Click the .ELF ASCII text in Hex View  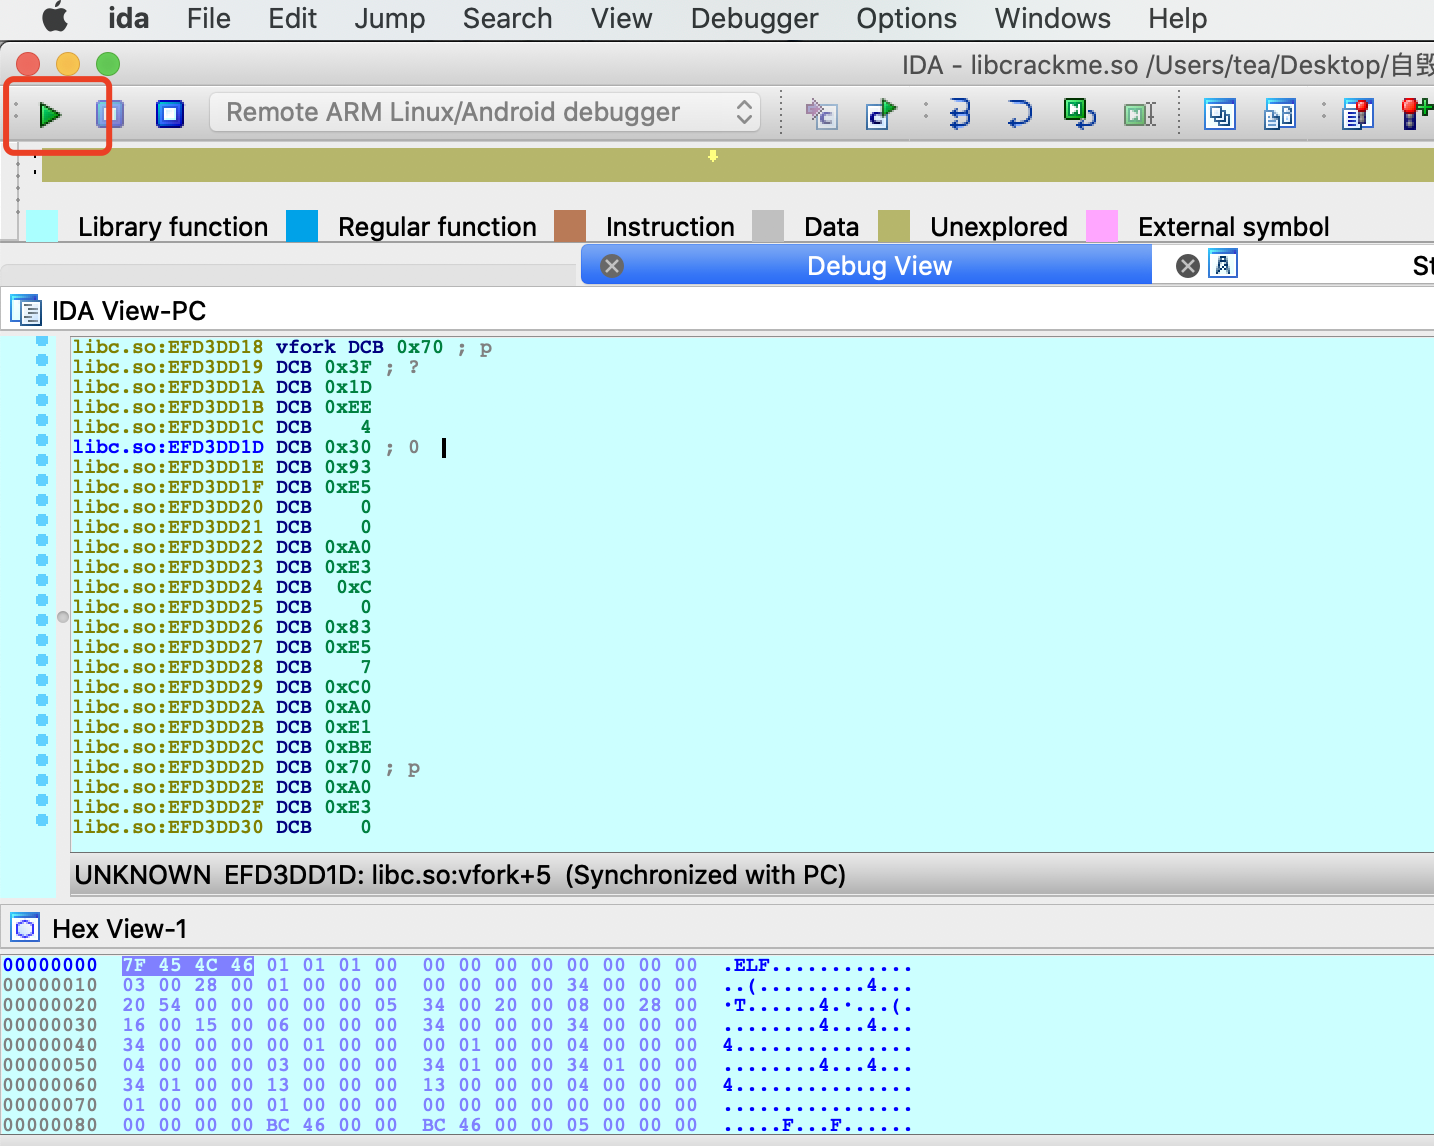pyautogui.click(x=746, y=965)
